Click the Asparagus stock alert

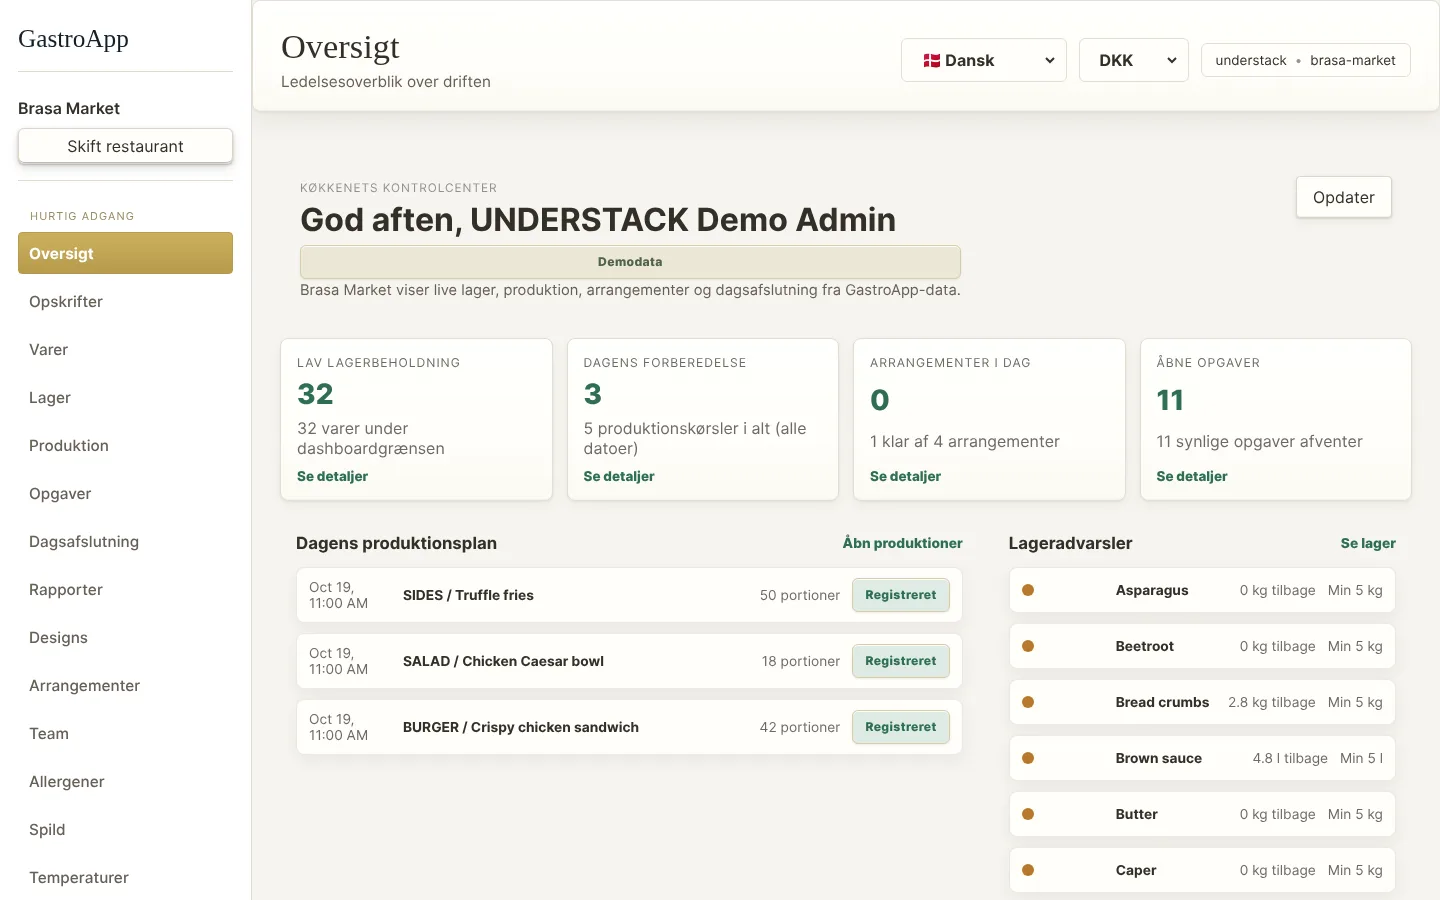click(1202, 590)
